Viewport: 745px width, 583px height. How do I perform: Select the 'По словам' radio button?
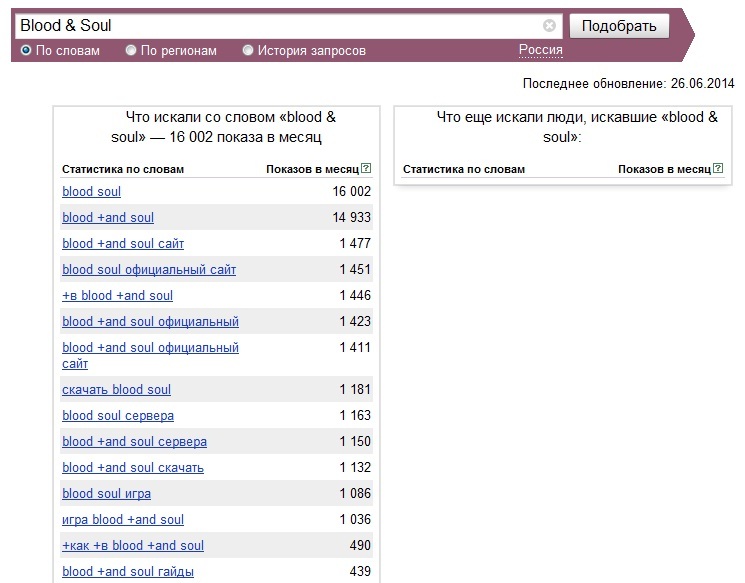point(26,50)
